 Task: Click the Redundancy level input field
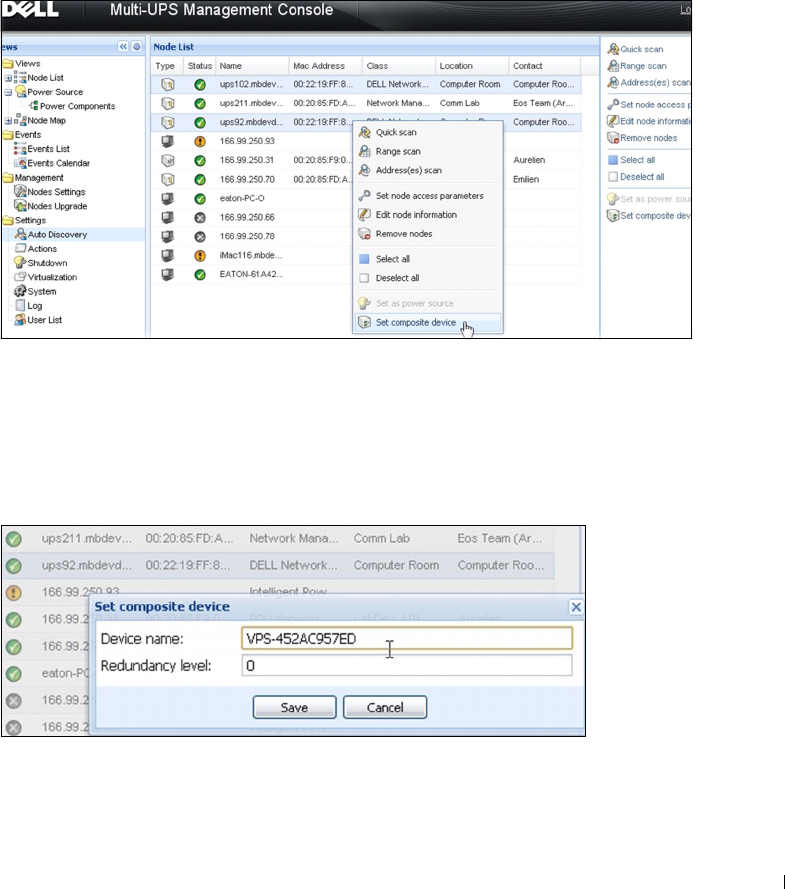tap(406, 665)
